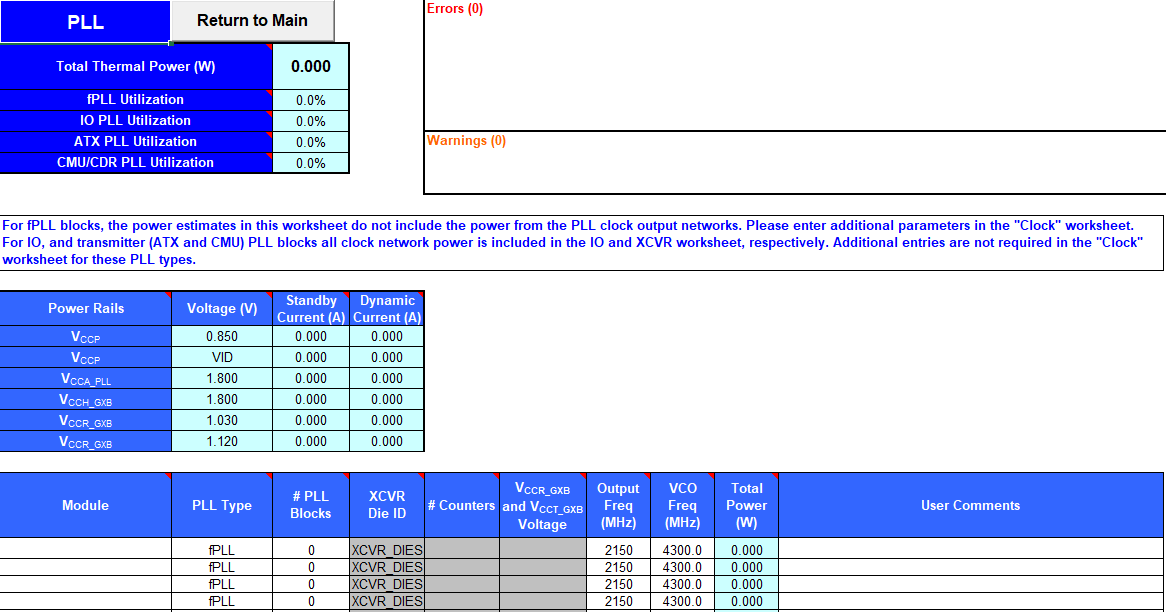Click the IO PLL Utilization percentage value
The image size is (1166, 612).
click(311, 121)
